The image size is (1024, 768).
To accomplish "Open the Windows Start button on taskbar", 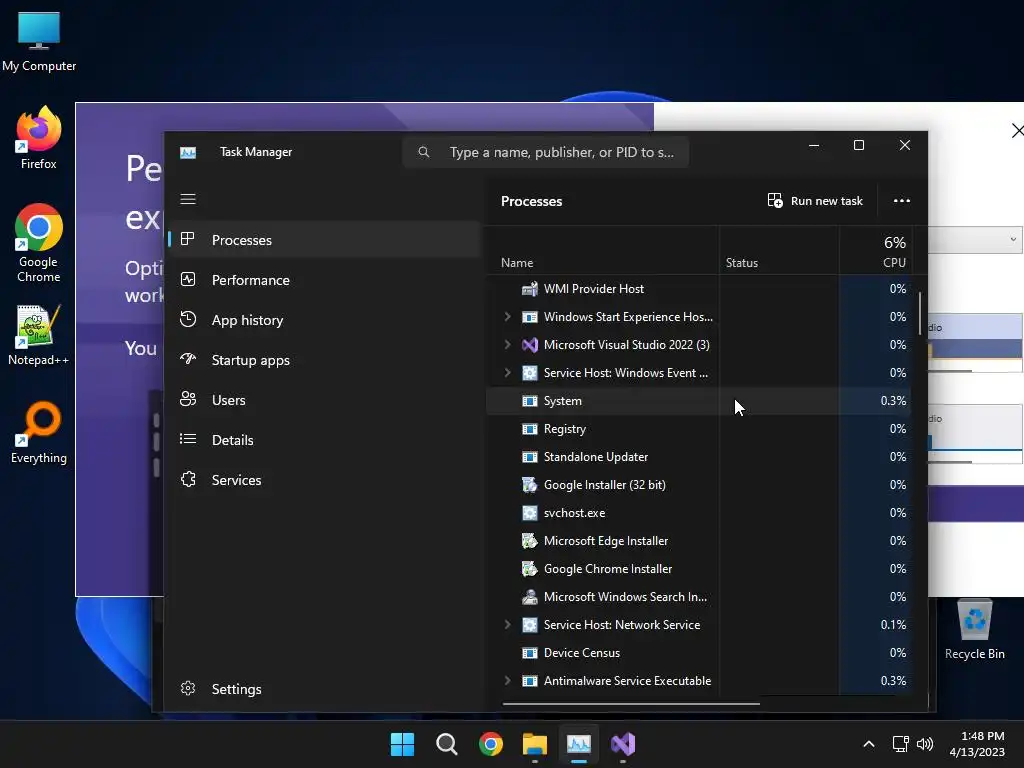I will click(402, 744).
